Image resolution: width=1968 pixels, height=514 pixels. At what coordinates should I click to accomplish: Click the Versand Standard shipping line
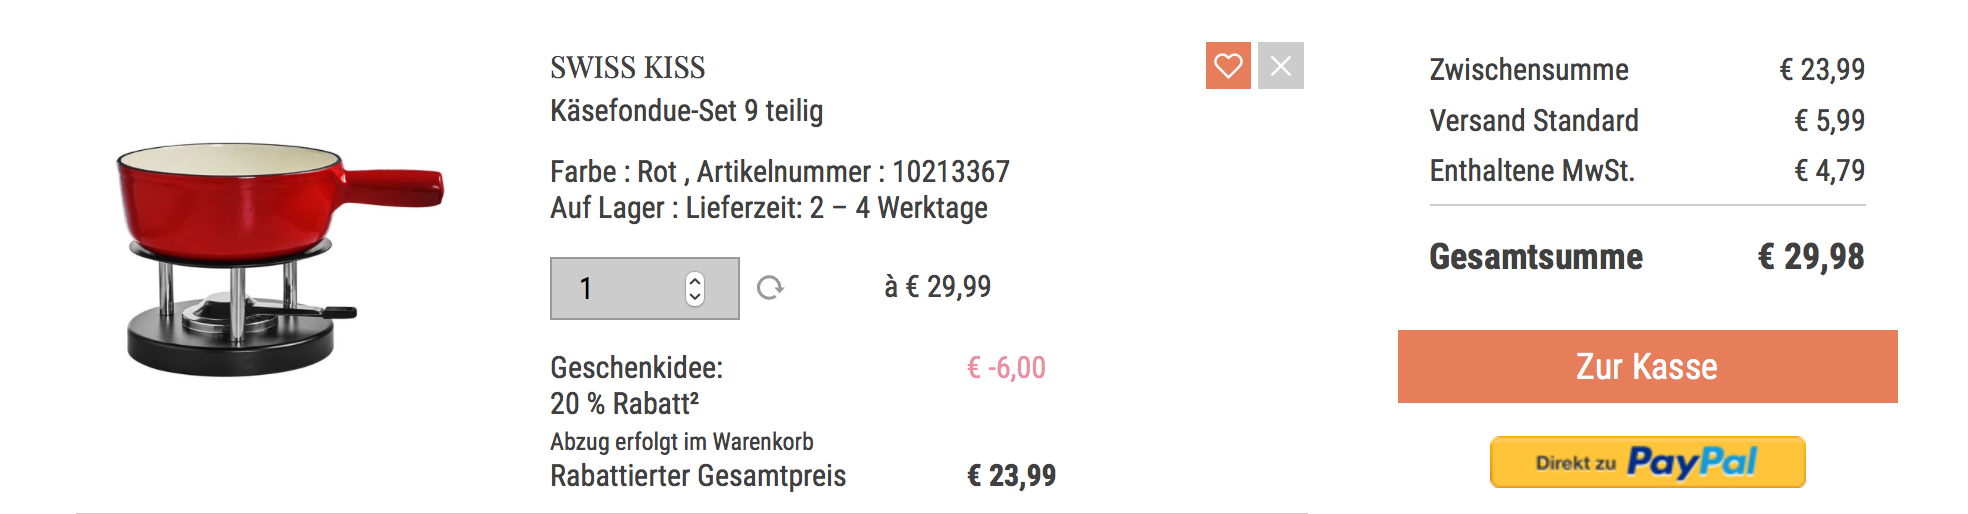(1534, 121)
